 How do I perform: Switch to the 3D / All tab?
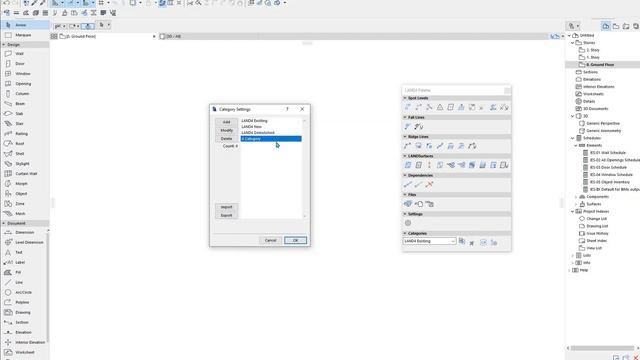pyautogui.click(x=208, y=36)
